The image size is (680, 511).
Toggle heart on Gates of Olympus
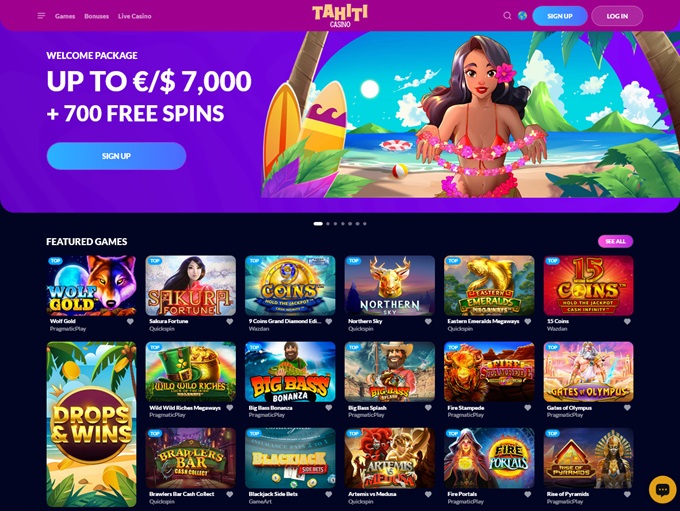tap(627, 408)
